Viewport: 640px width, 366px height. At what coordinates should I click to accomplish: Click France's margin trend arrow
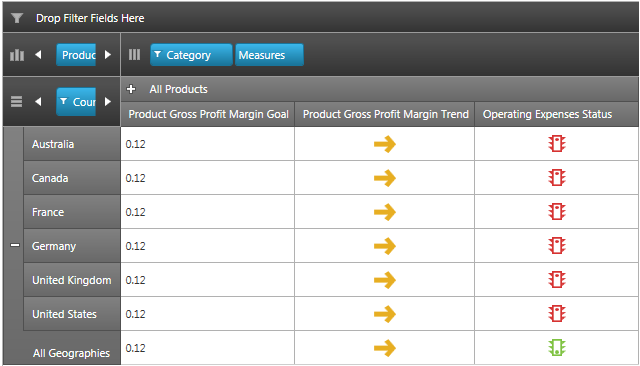(x=384, y=212)
